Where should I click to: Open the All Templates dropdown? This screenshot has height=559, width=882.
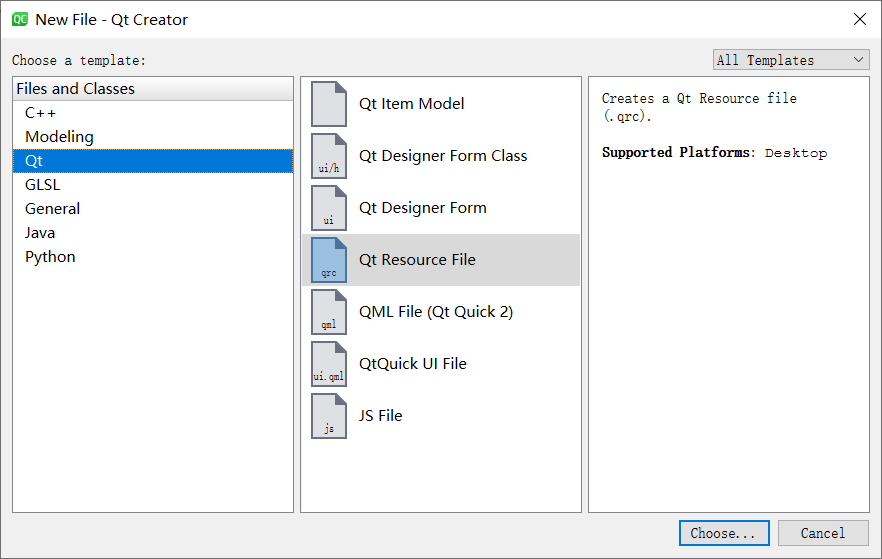791,60
